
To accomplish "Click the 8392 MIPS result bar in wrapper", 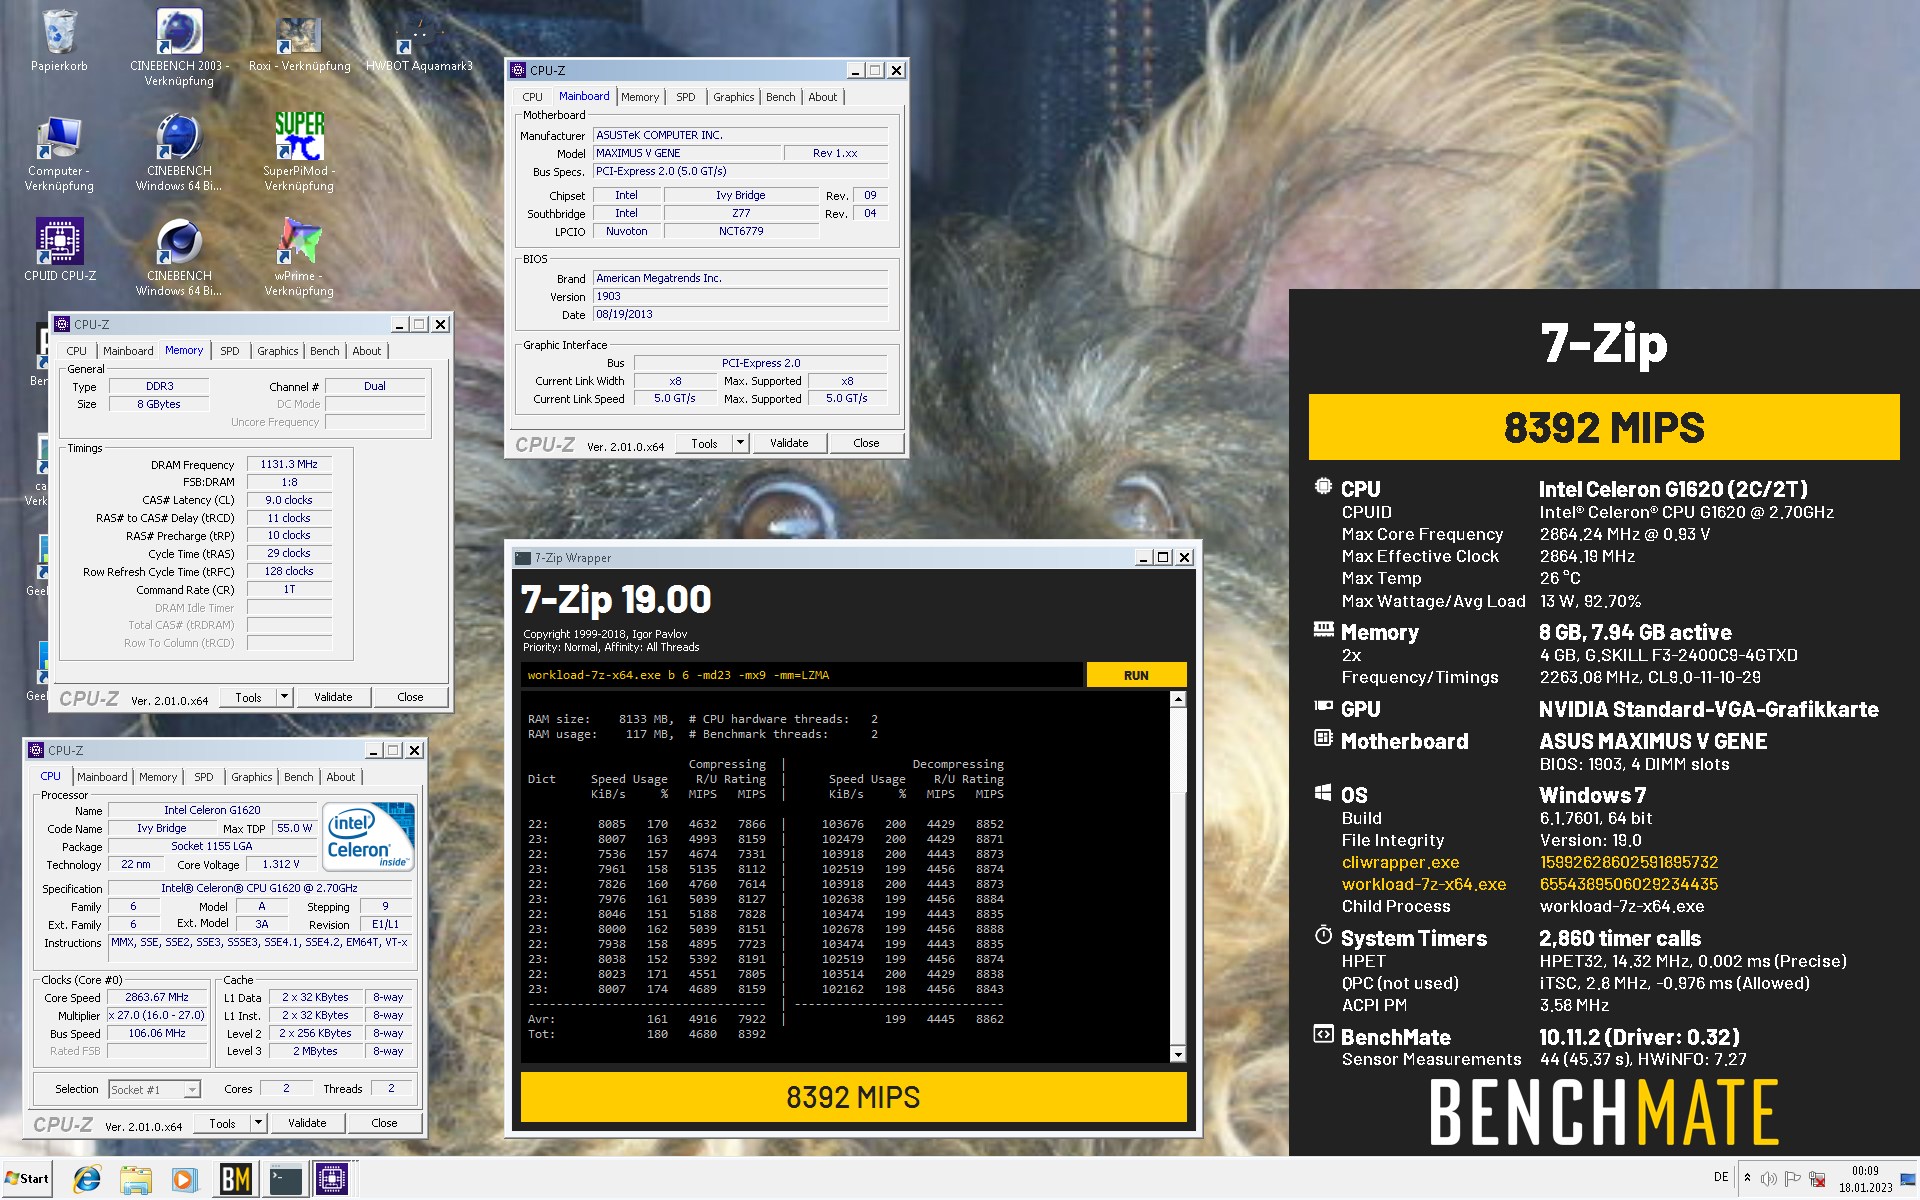I will tap(853, 1097).
